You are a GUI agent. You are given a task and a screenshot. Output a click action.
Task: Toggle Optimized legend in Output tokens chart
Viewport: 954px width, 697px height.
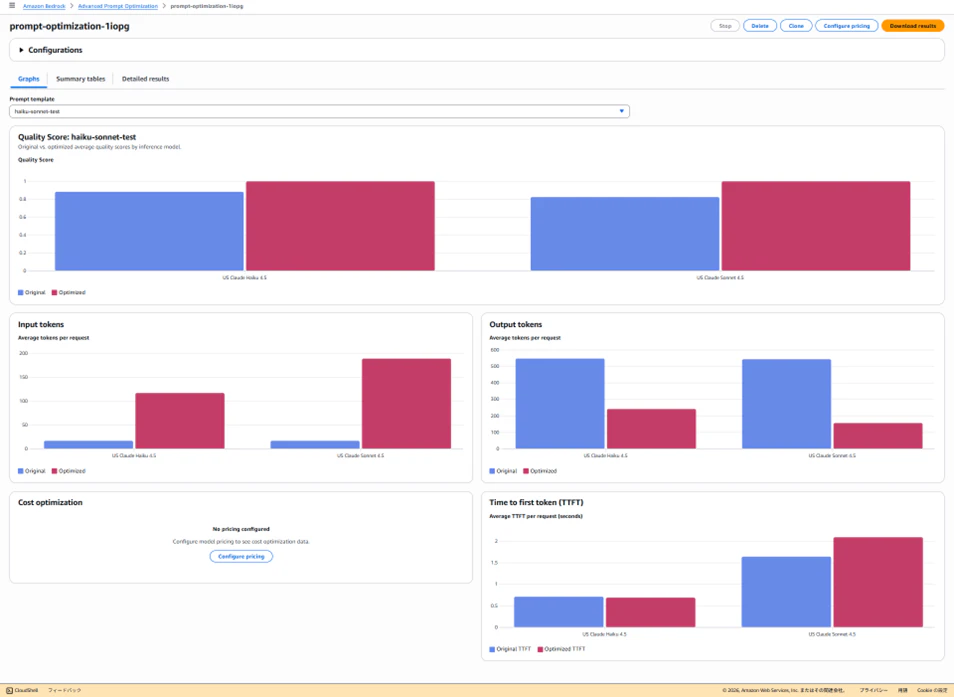[540, 471]
